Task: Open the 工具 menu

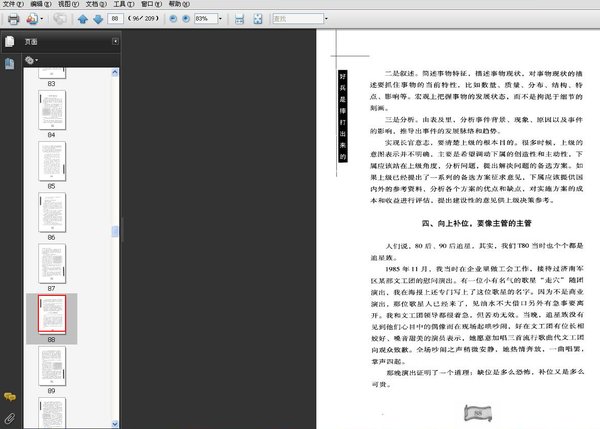Action: (x=124, y=4)
